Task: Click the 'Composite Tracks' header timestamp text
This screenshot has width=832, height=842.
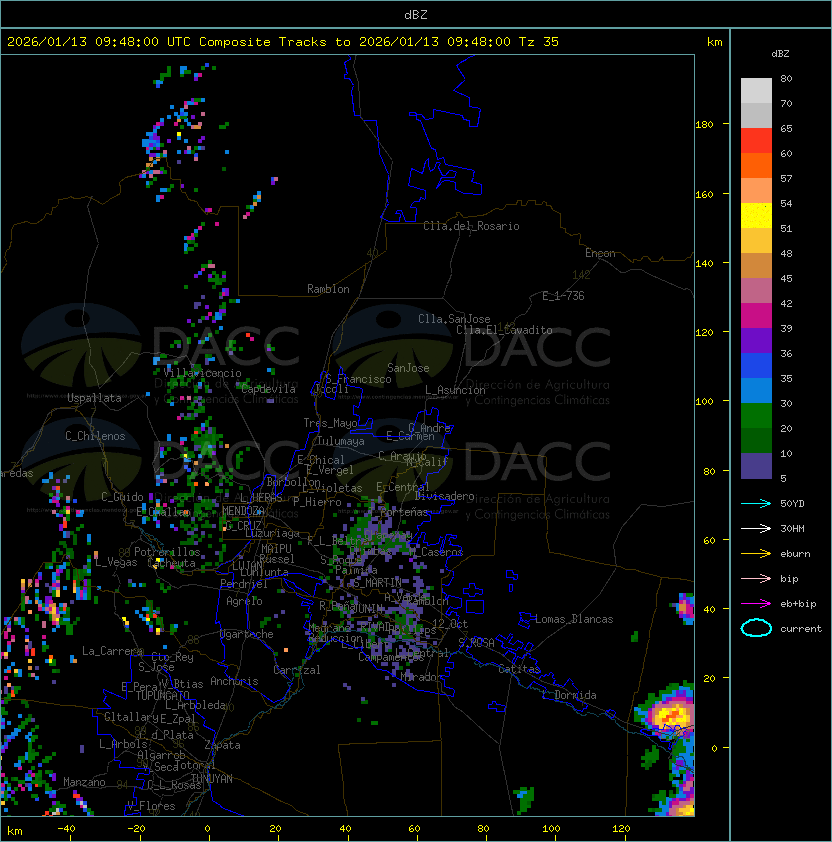Action: point(283,41)
